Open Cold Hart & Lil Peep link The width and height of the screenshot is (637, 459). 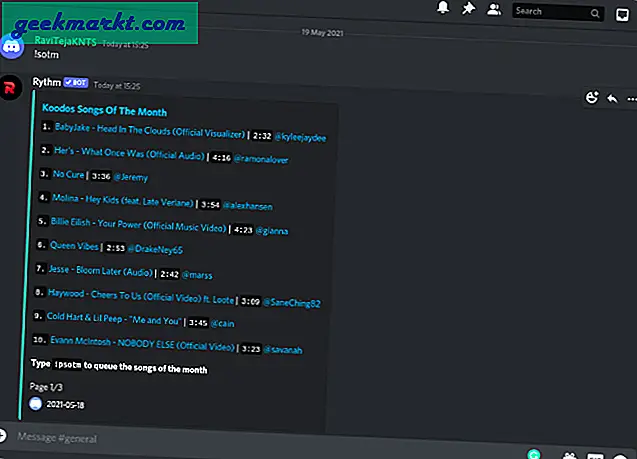tap(114, 318)
